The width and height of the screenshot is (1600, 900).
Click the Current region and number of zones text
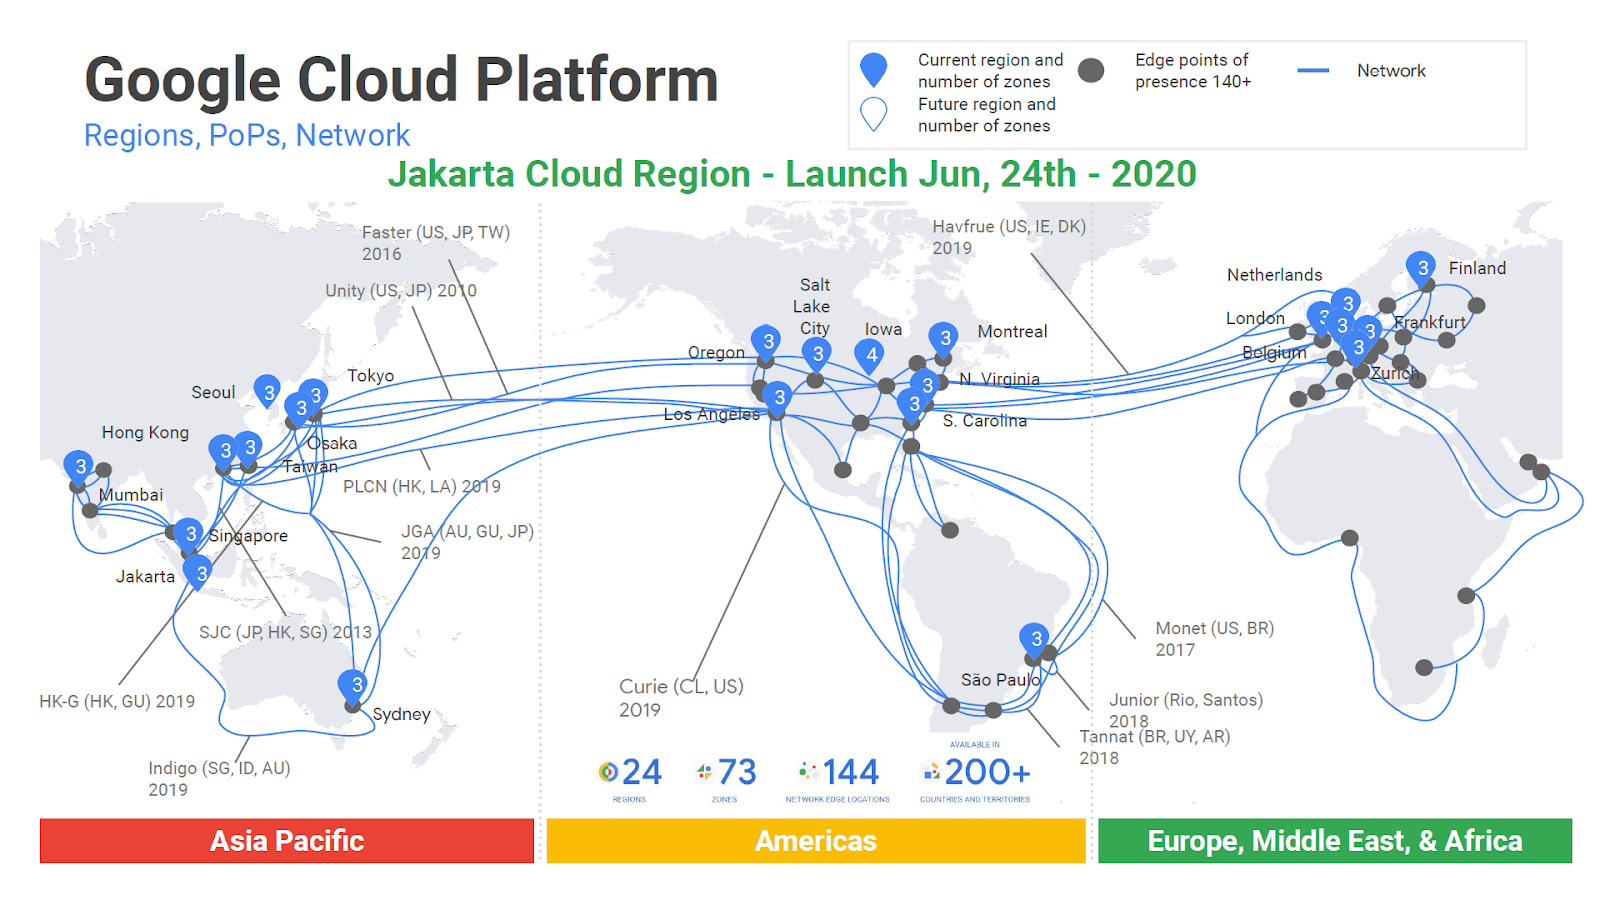coord(990,71)
